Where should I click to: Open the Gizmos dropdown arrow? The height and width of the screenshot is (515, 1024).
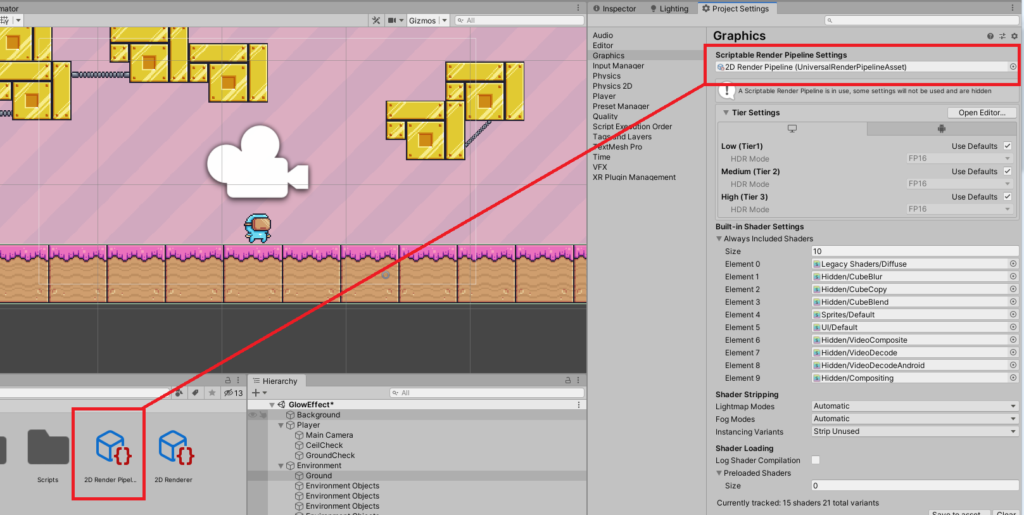445,21
